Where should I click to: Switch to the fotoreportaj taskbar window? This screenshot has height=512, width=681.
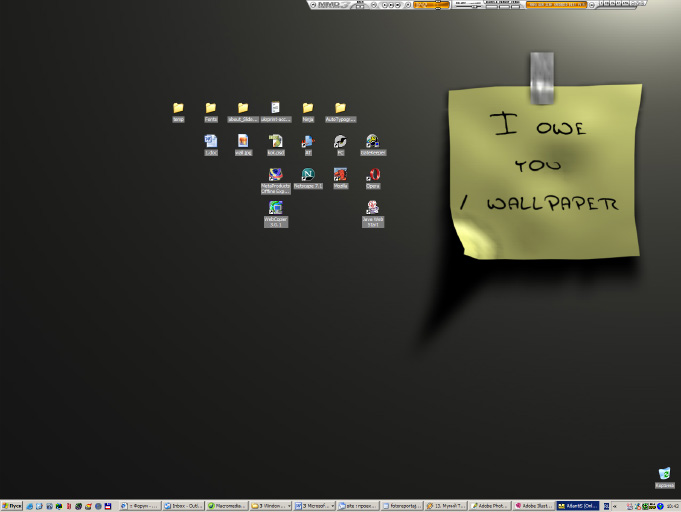tap(402, 506)
